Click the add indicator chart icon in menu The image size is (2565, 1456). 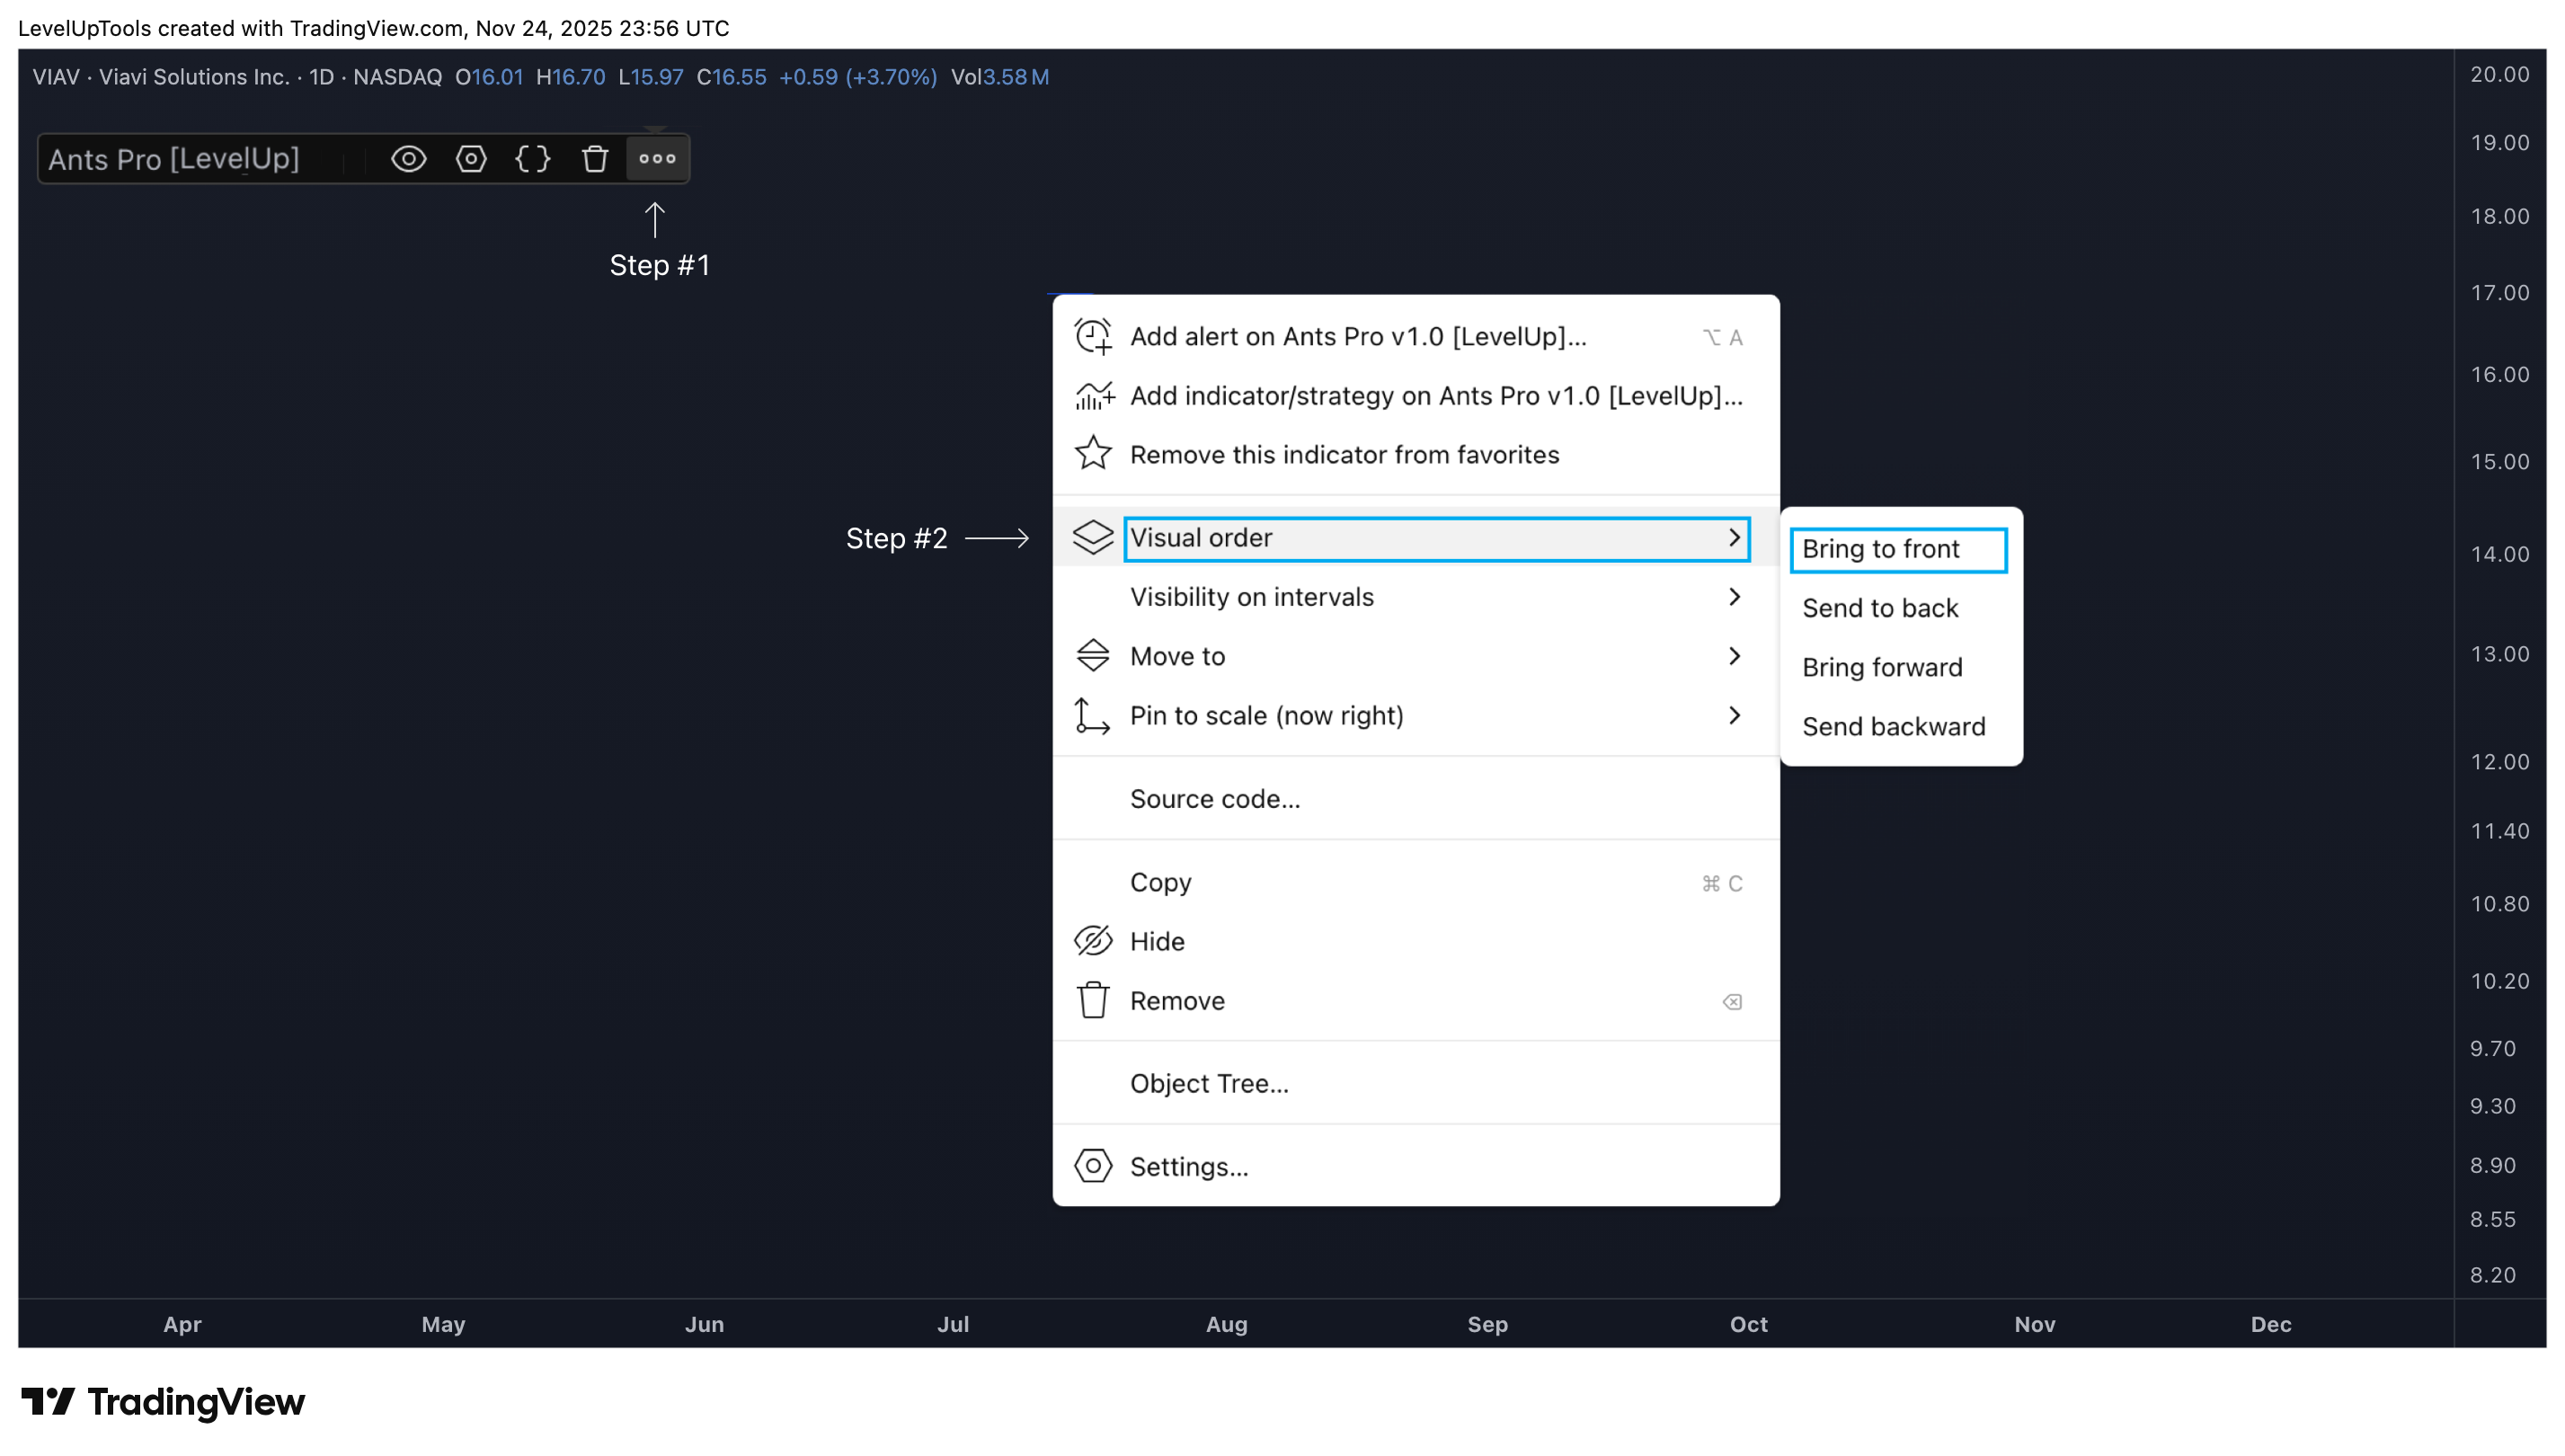[1093, 396]
